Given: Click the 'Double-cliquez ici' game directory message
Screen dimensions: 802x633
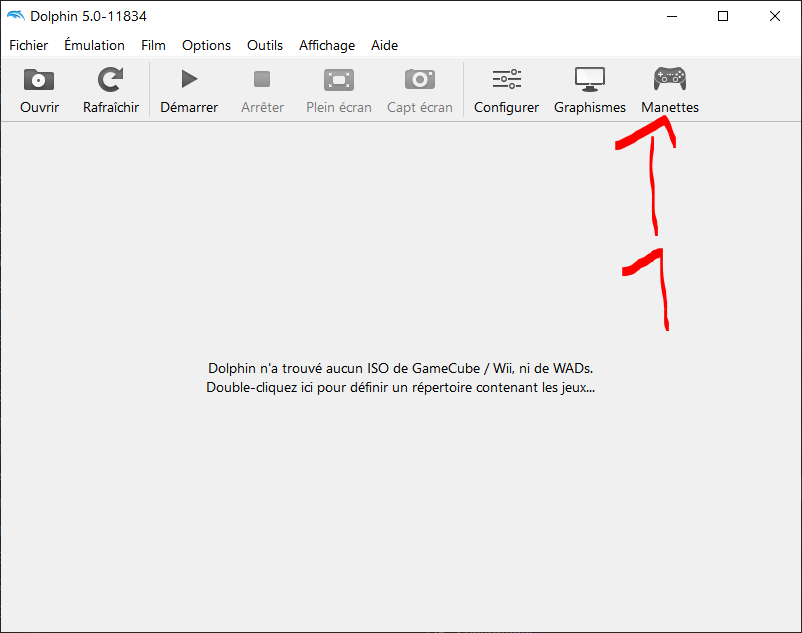Looking at the screenshot, I should [x=400, y=387].
